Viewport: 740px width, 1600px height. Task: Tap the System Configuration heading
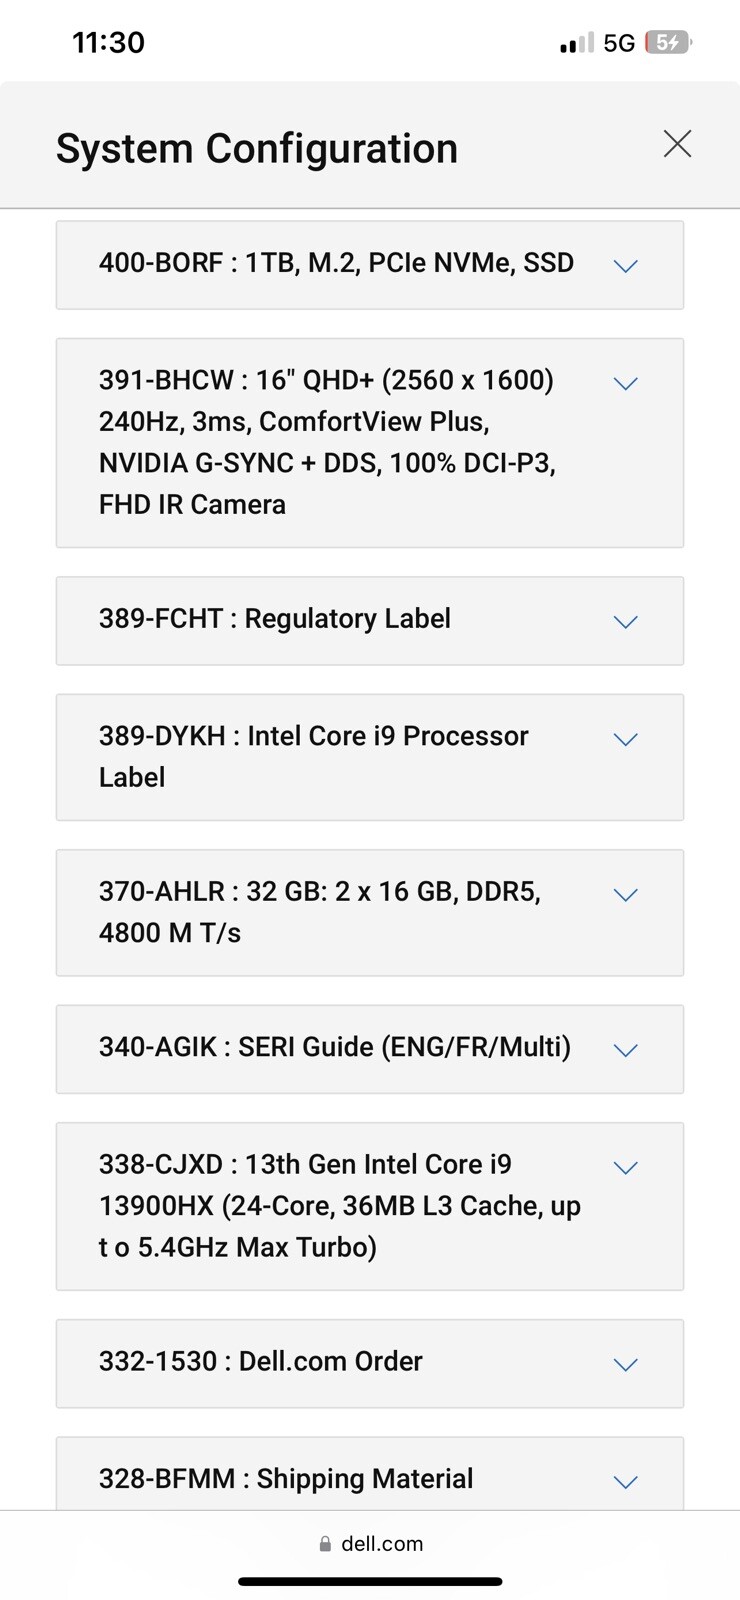click(257, 147)
